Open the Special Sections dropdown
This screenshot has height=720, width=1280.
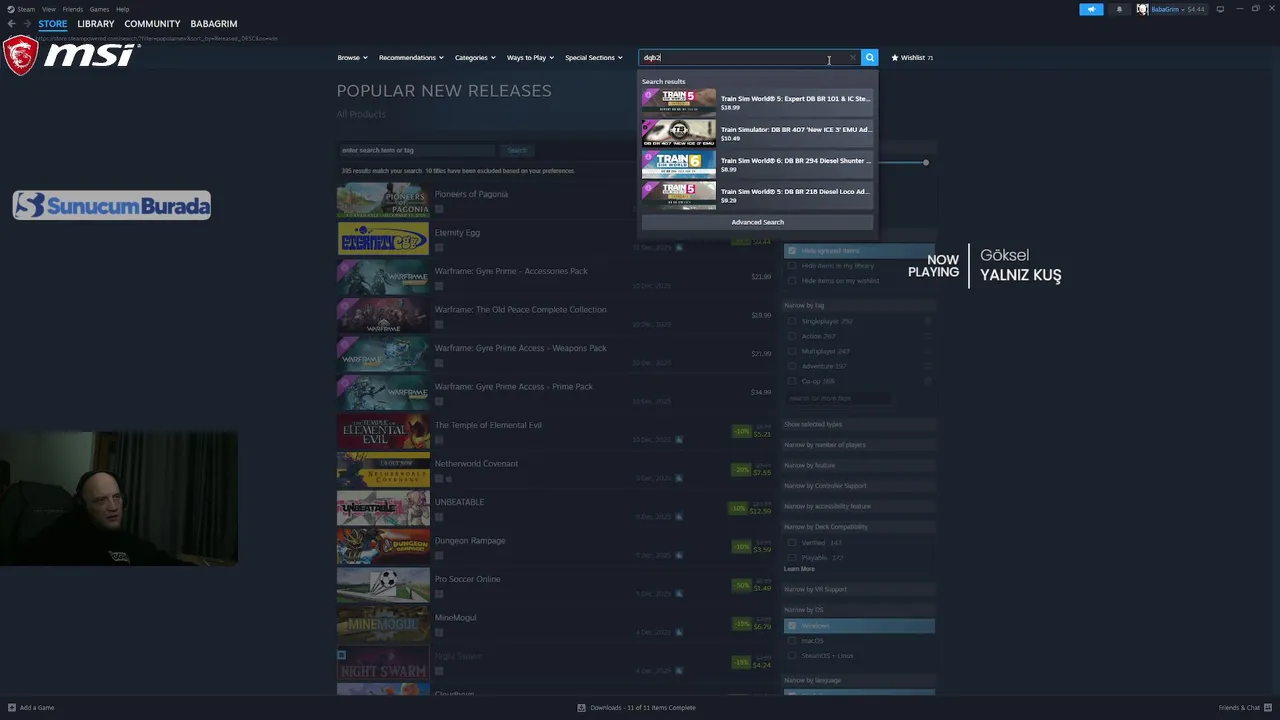594,57
